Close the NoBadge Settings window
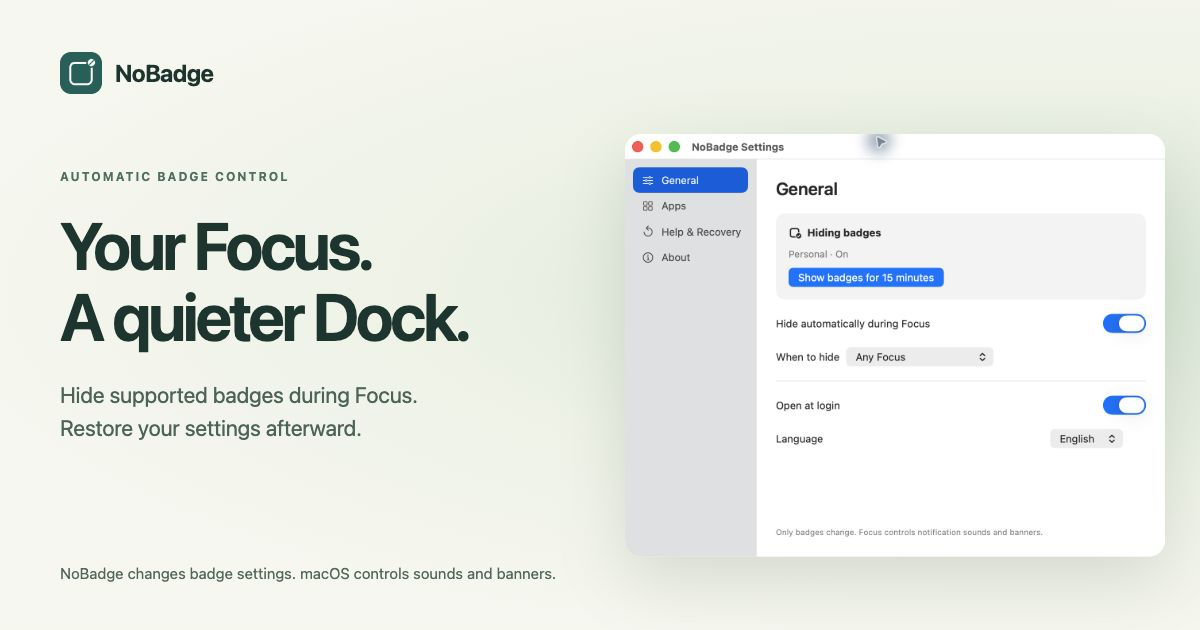Viewport: 1200px width, 630px height. tap(638, 147)
